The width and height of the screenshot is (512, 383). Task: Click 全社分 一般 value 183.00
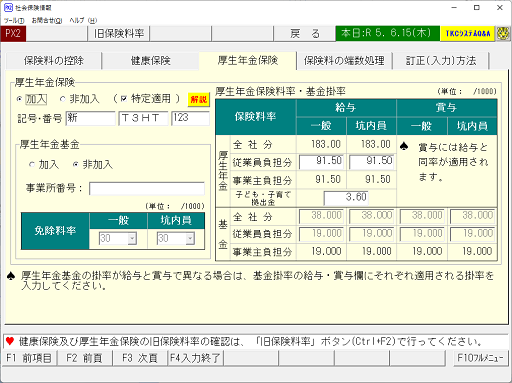point(326,144)
